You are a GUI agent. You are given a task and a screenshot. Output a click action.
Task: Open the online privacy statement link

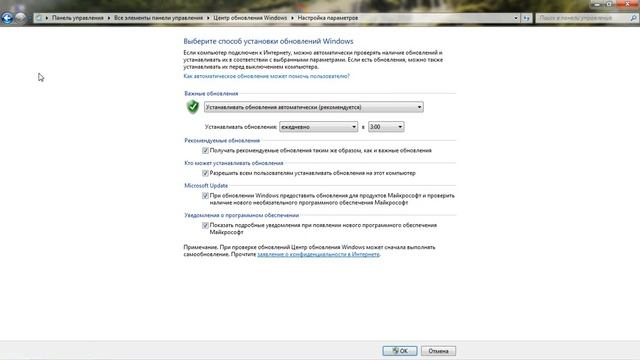pos(318,254)
